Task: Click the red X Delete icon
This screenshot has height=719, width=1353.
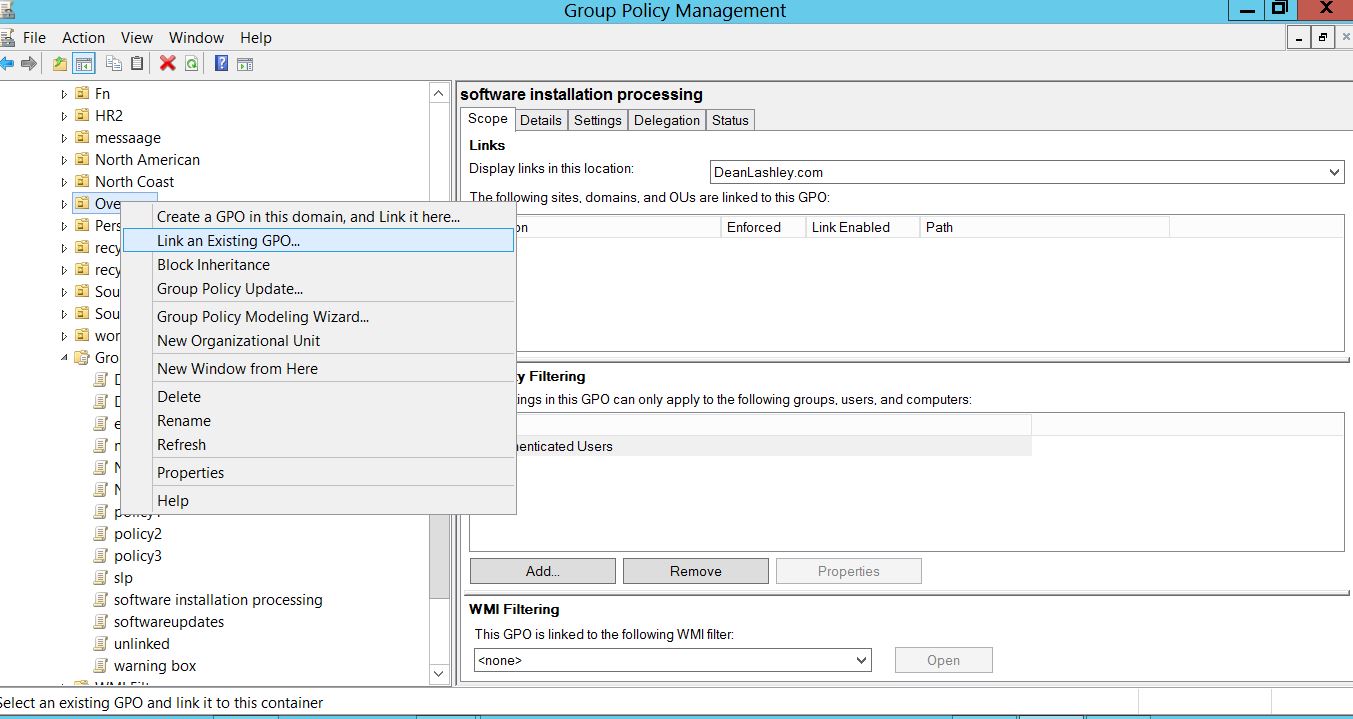Action: pyautogui.click(x=167, y=64)
